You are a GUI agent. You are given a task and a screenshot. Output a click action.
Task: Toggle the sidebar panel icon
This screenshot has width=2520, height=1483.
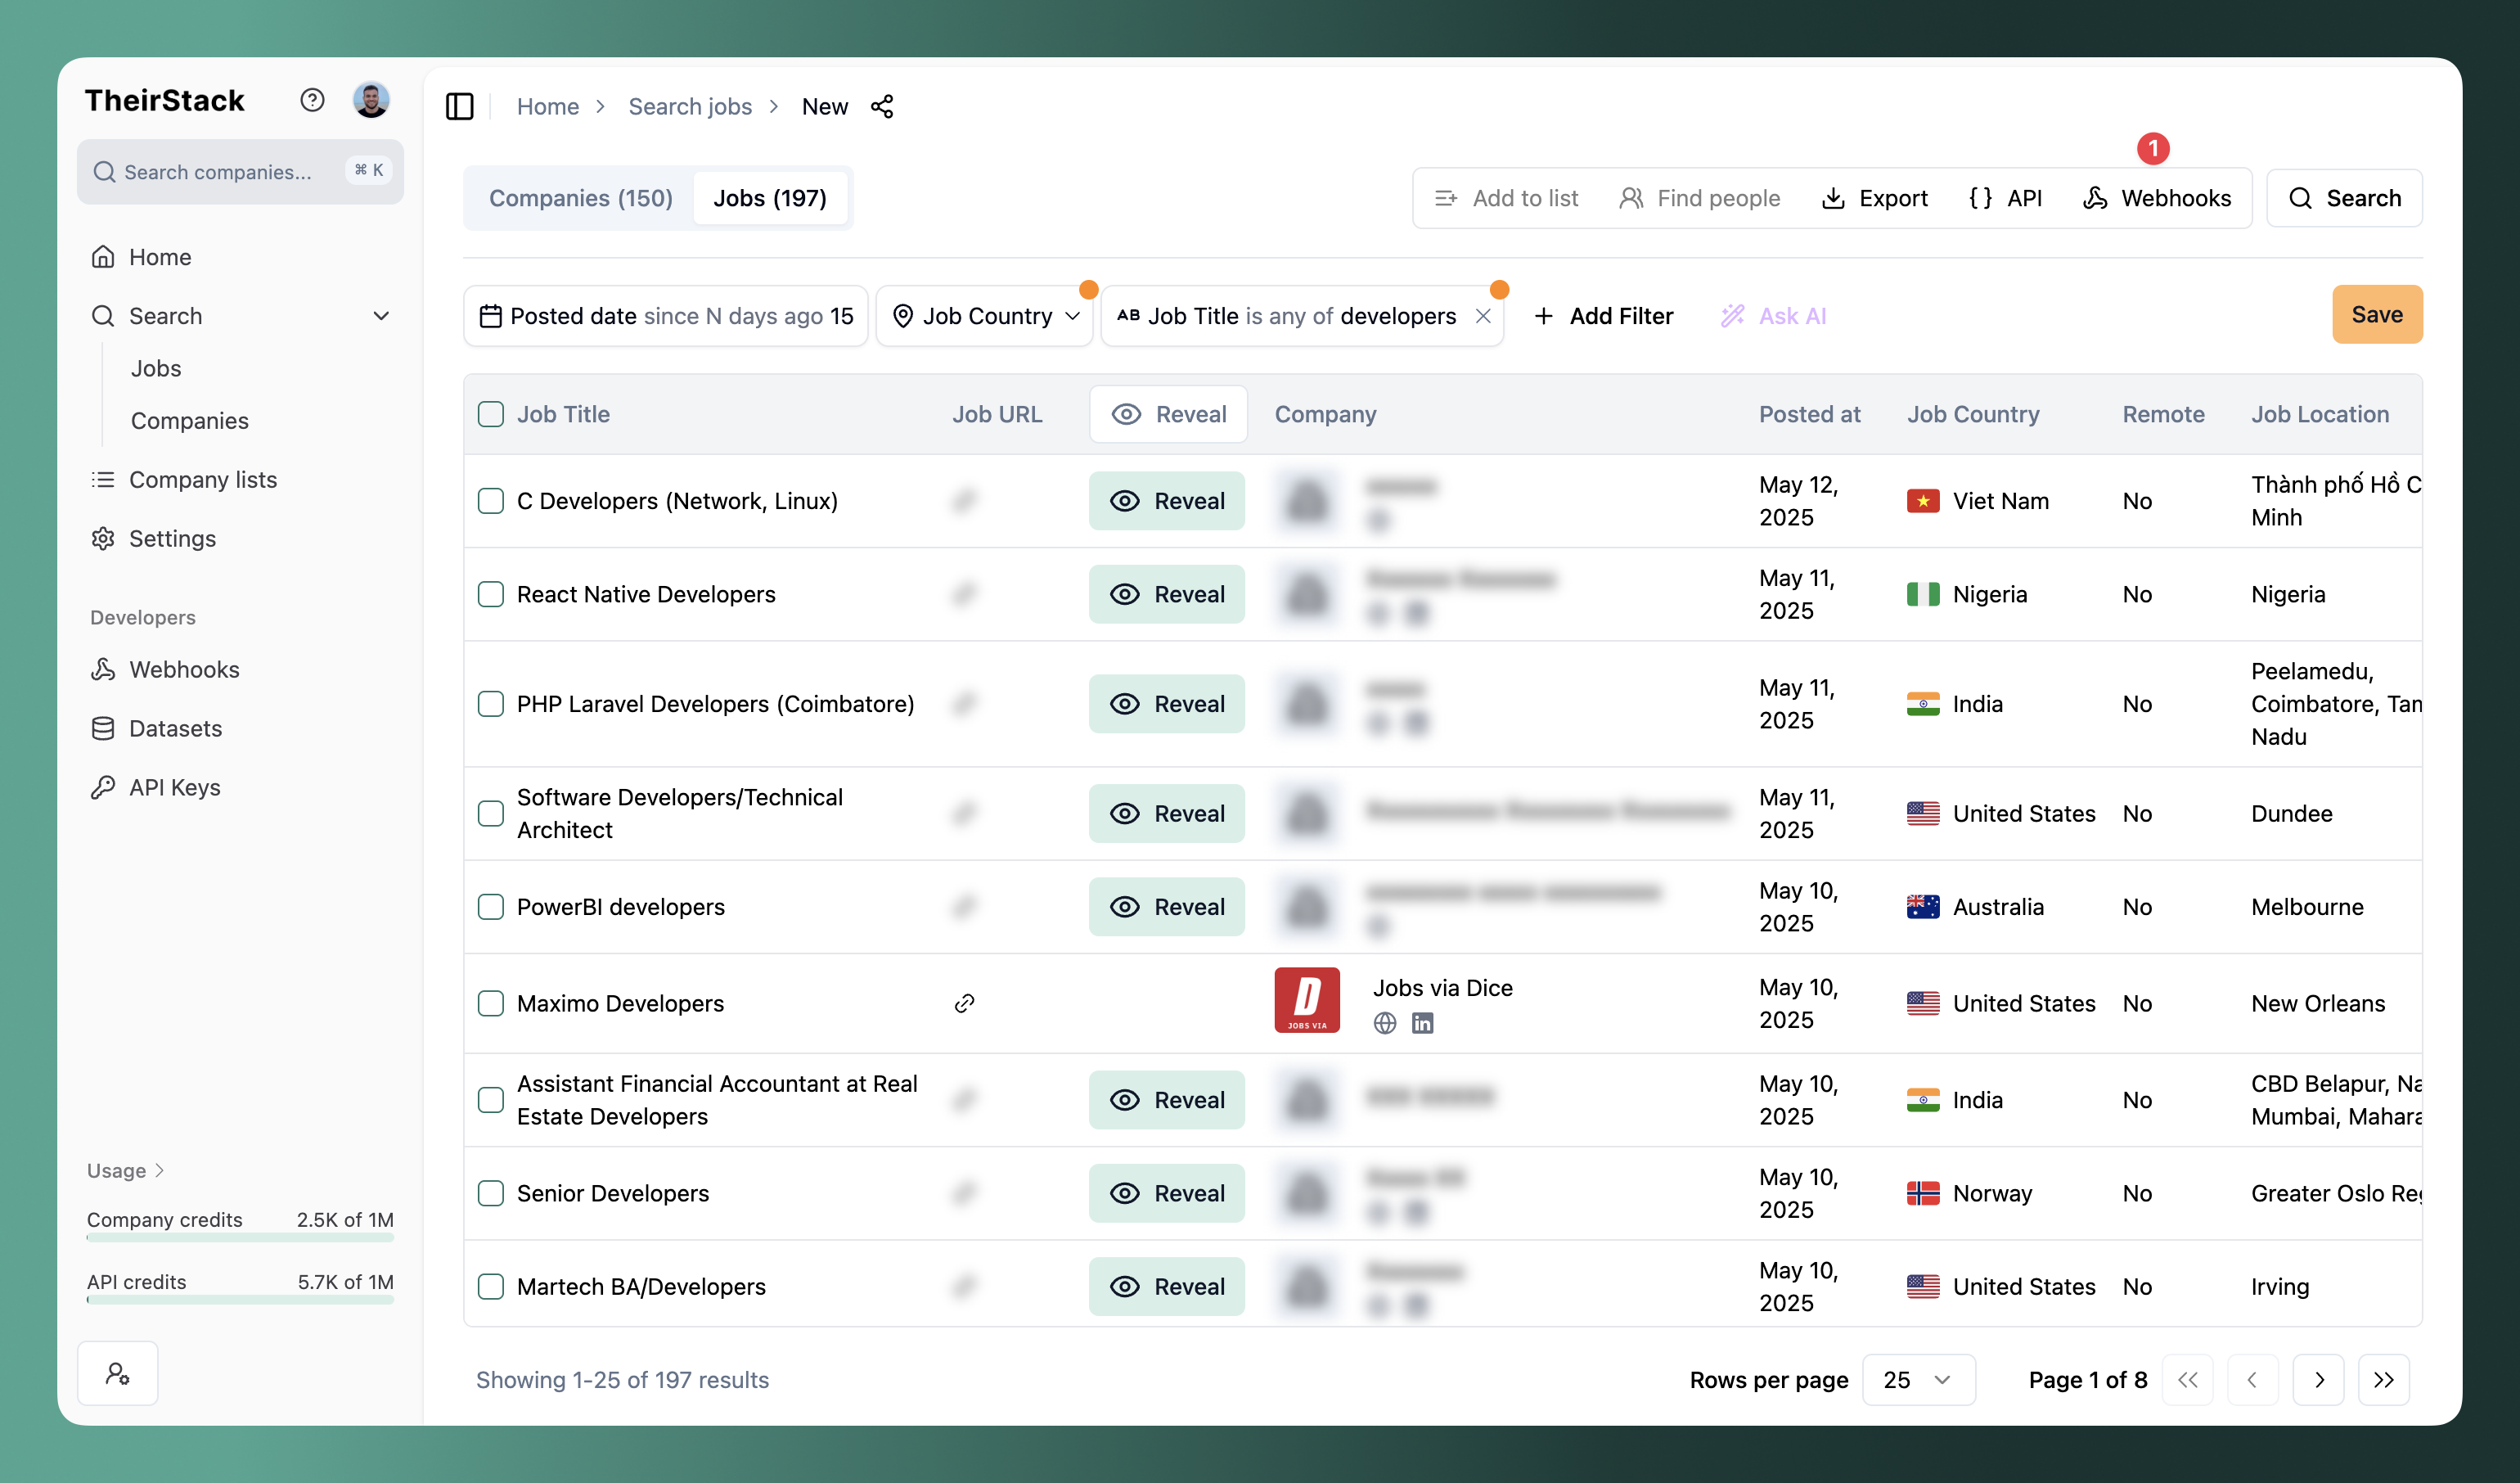459,106
